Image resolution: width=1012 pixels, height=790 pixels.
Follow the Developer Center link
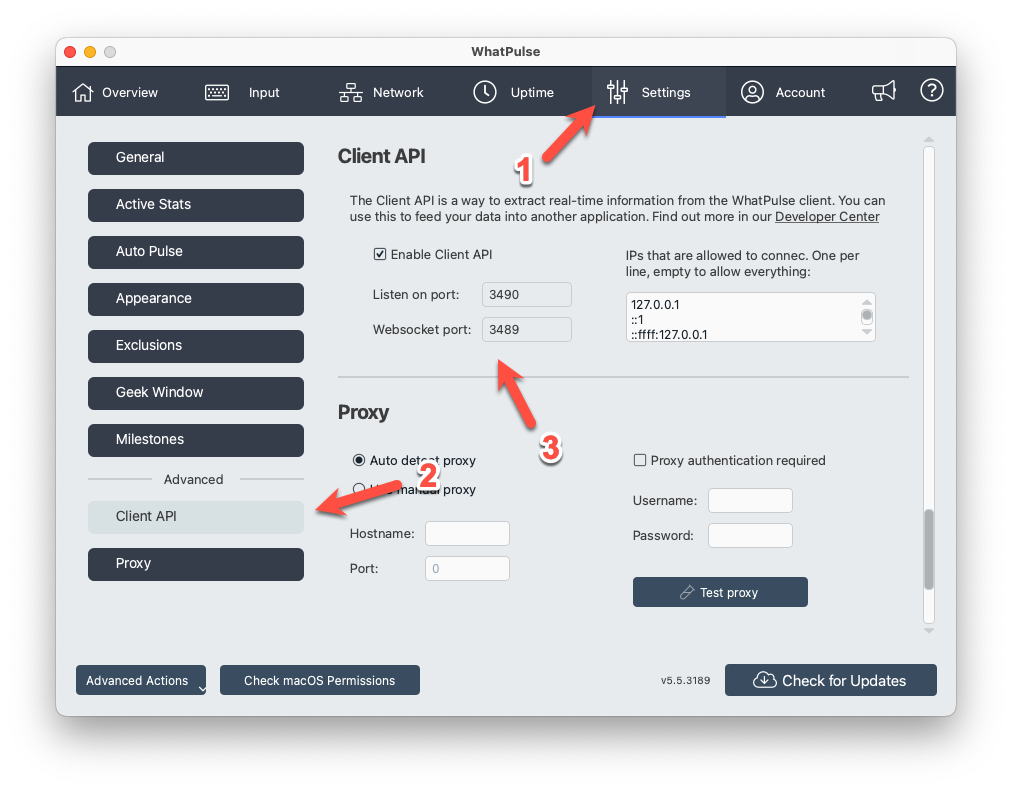point(827,217)
